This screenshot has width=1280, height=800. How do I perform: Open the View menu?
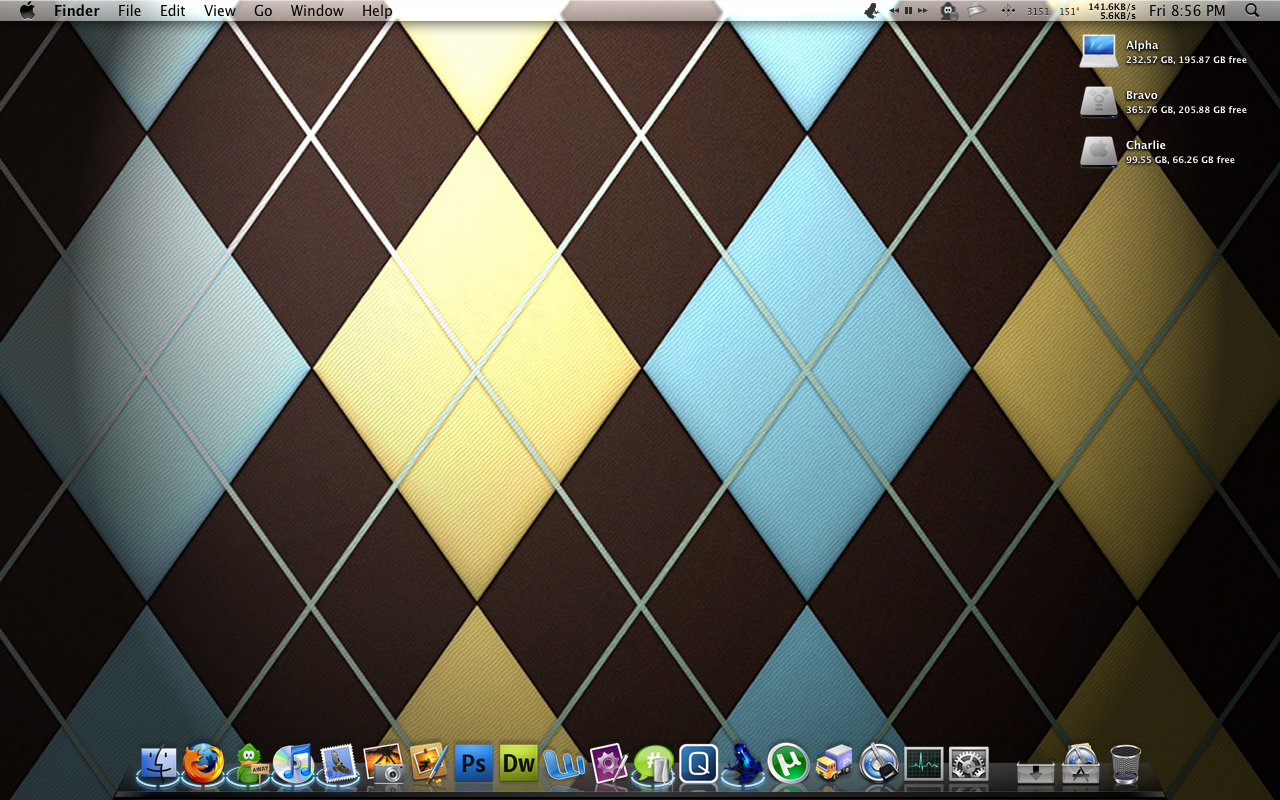coord(220,11)
